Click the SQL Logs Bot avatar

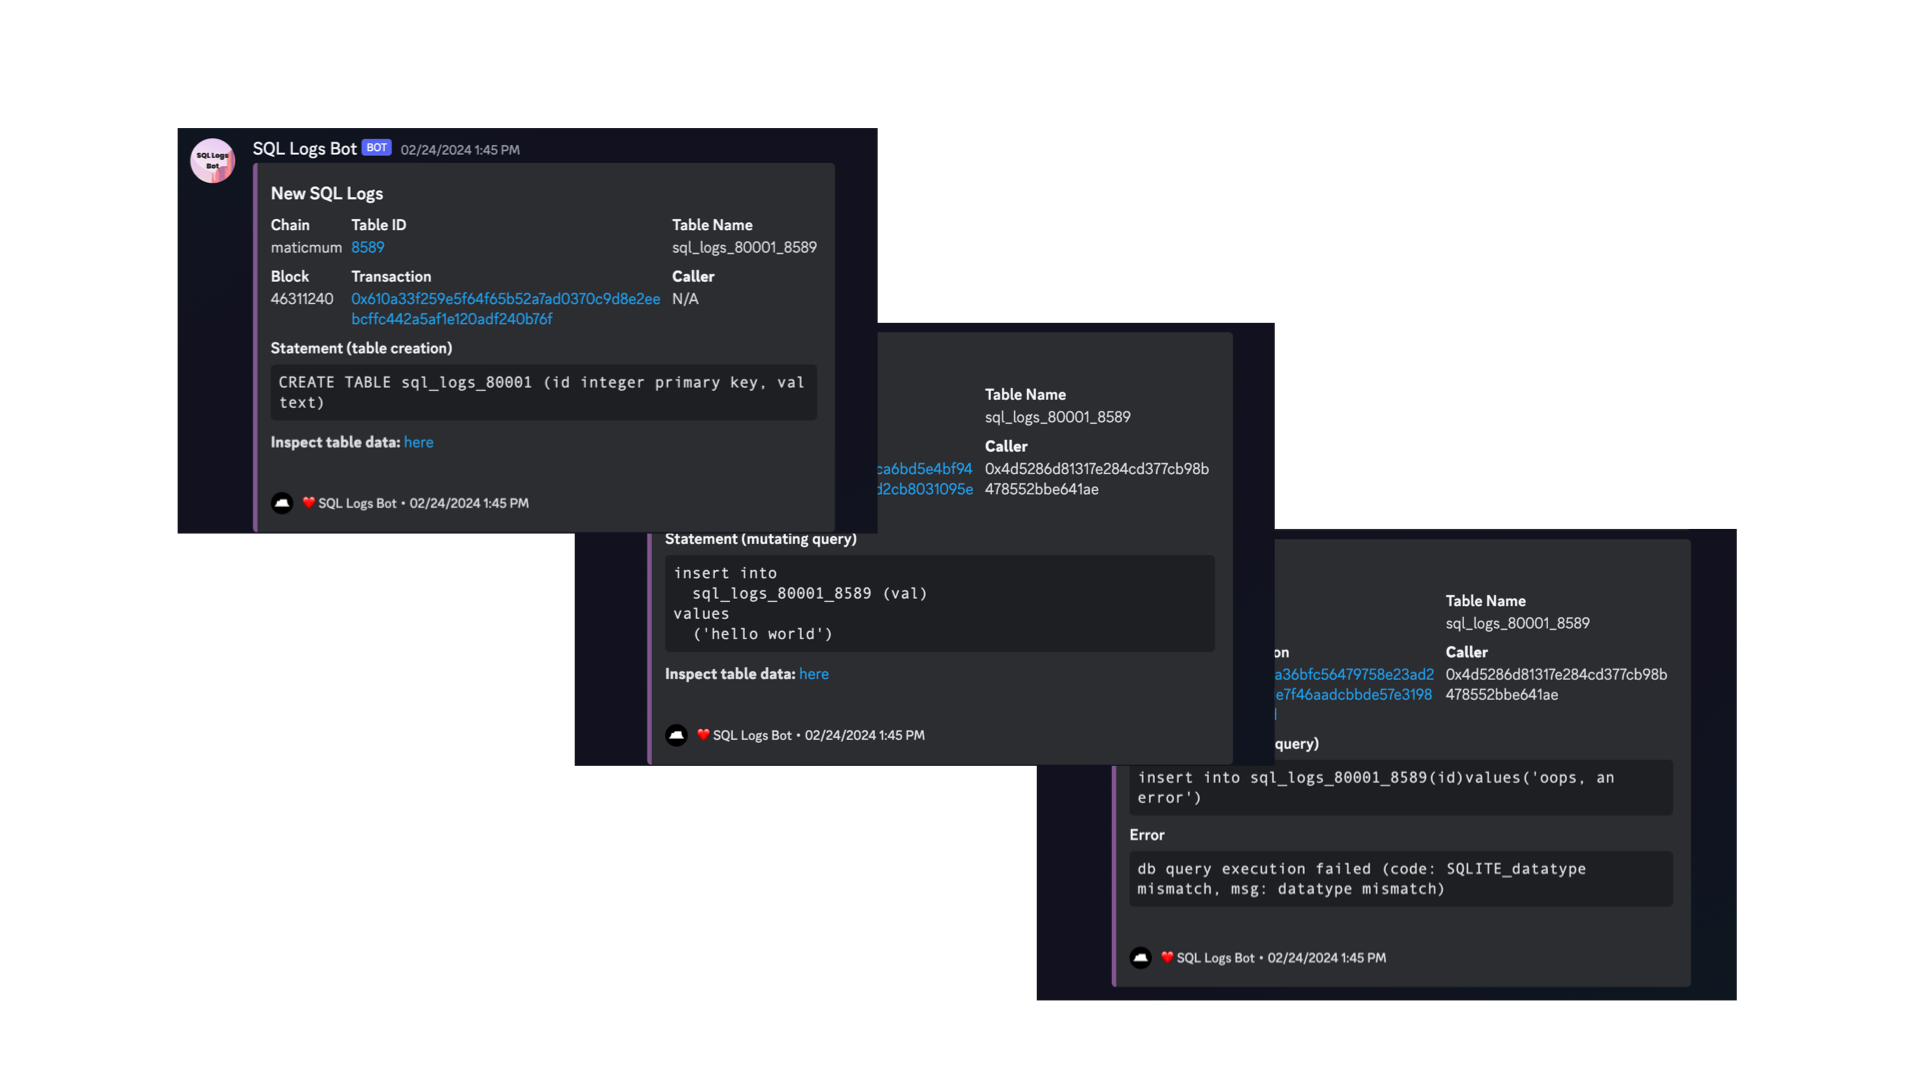212,160
